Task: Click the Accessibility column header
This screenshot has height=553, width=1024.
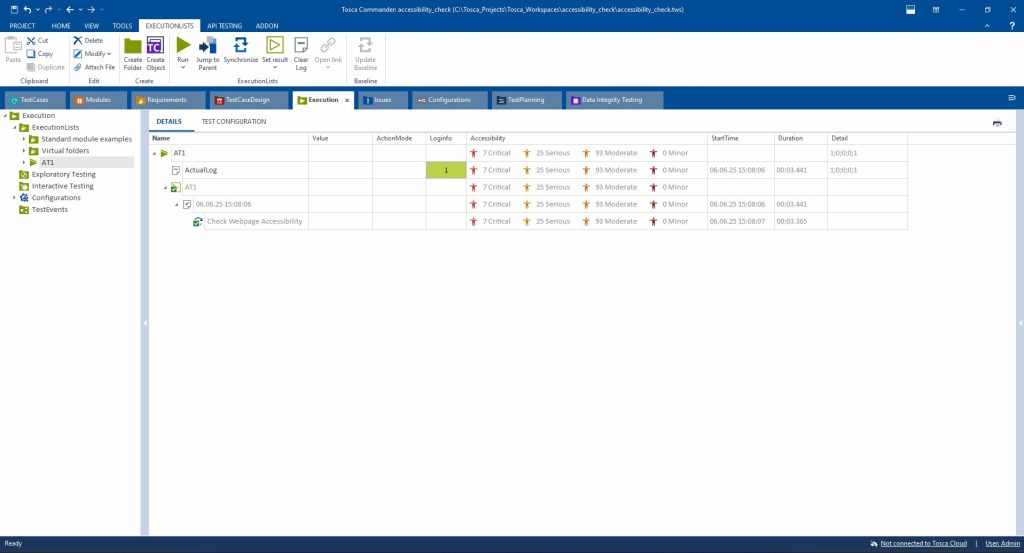Action: pyautogui.click(x=586, y=138)
